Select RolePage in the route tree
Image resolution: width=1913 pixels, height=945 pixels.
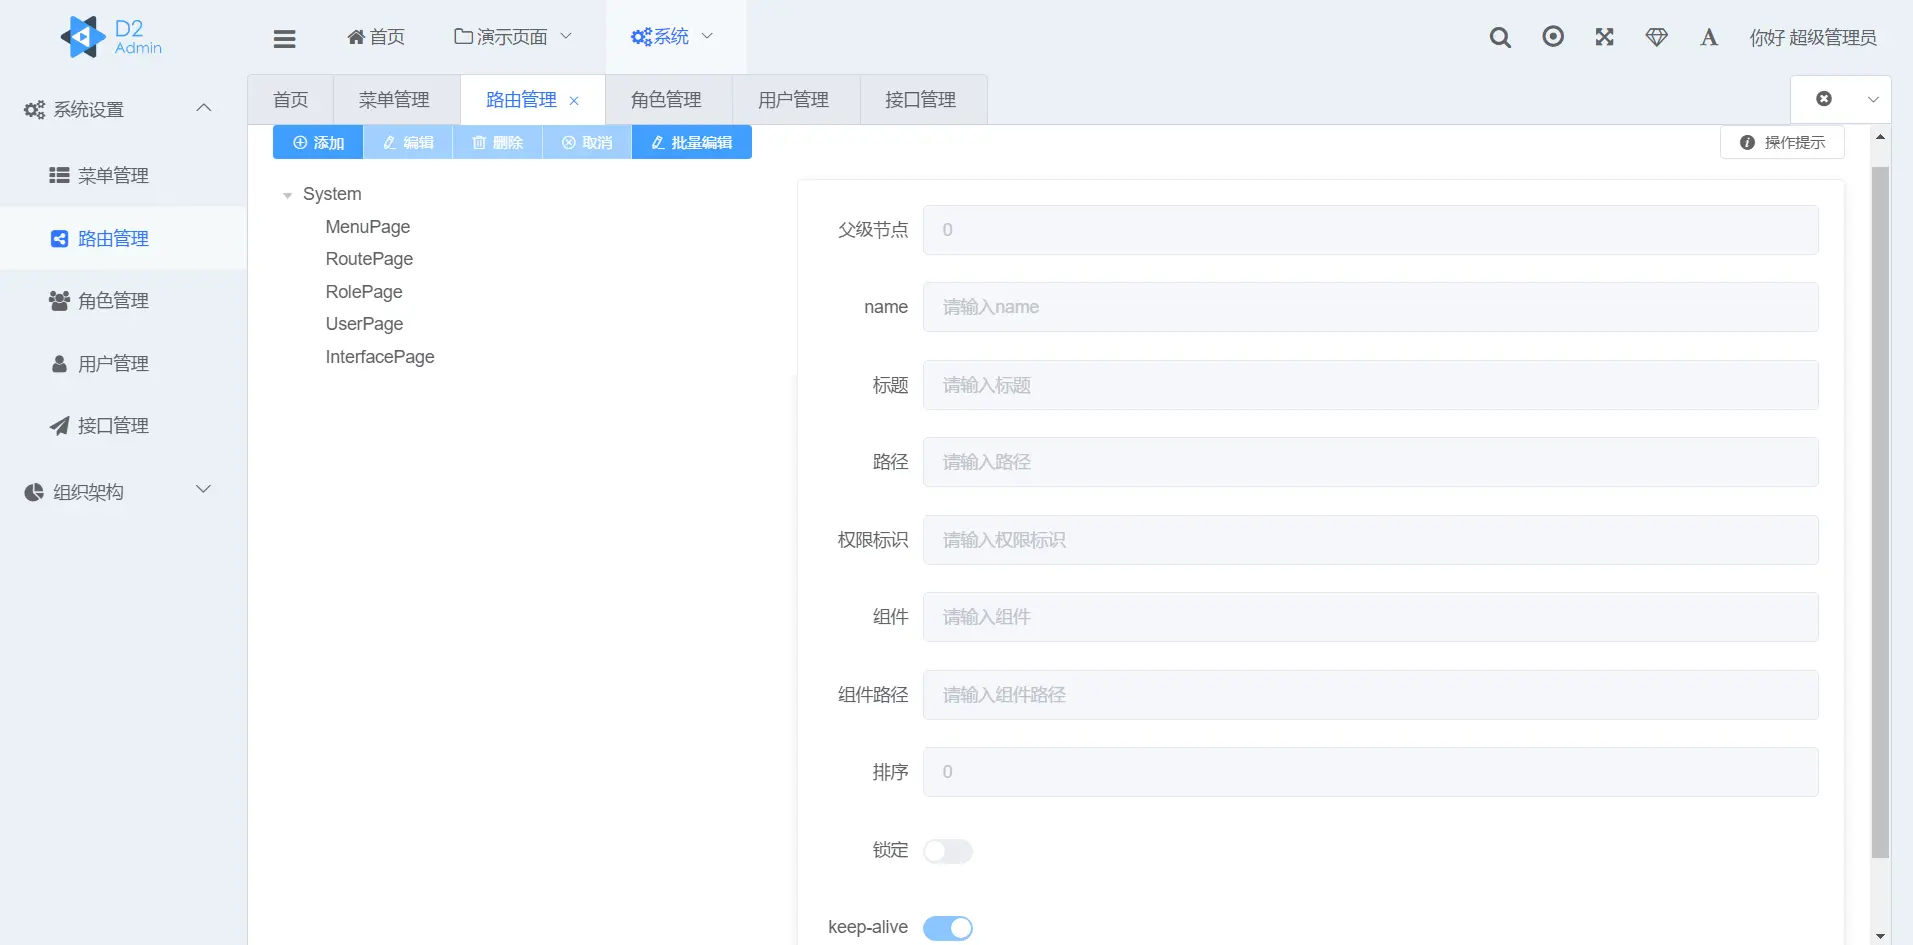364,292
